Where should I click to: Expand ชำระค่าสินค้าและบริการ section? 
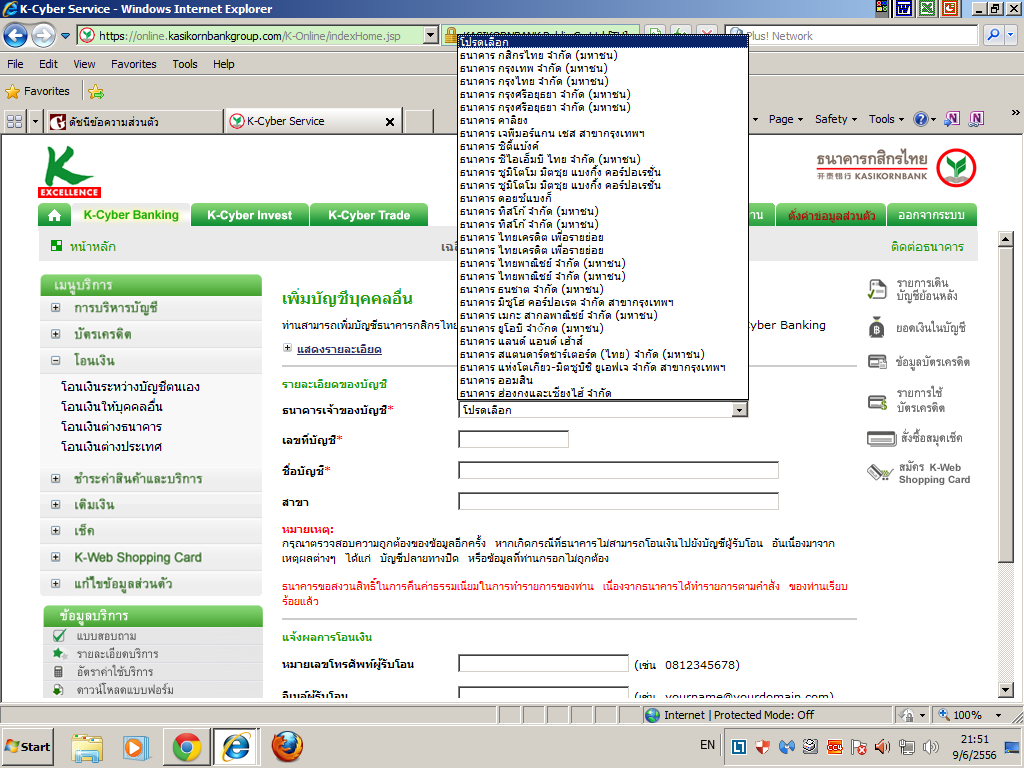pos(56,479)
